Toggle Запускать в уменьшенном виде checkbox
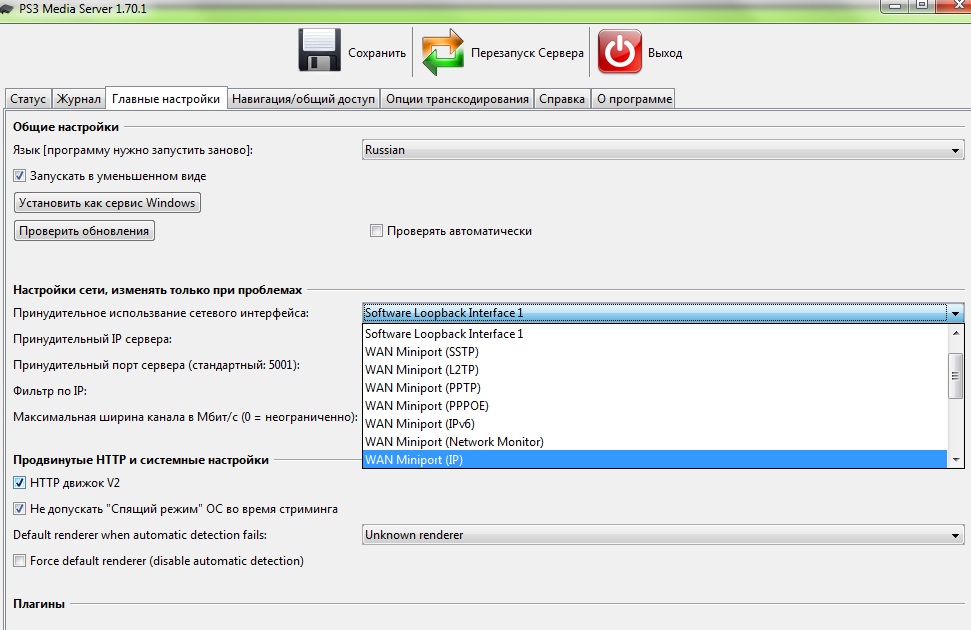This screenshot has height=630, width=971. click(x=20, y=176)
